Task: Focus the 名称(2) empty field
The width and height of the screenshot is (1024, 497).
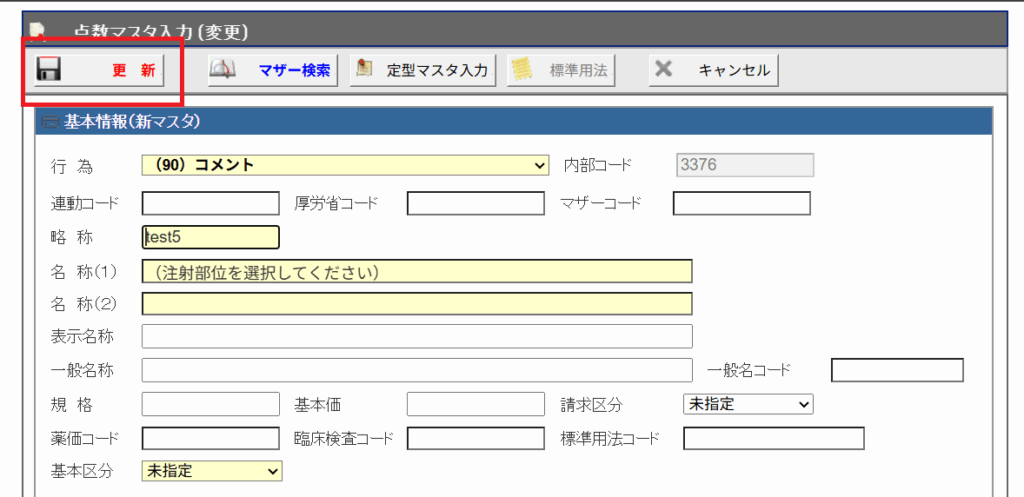Action: tap(417, 304)
